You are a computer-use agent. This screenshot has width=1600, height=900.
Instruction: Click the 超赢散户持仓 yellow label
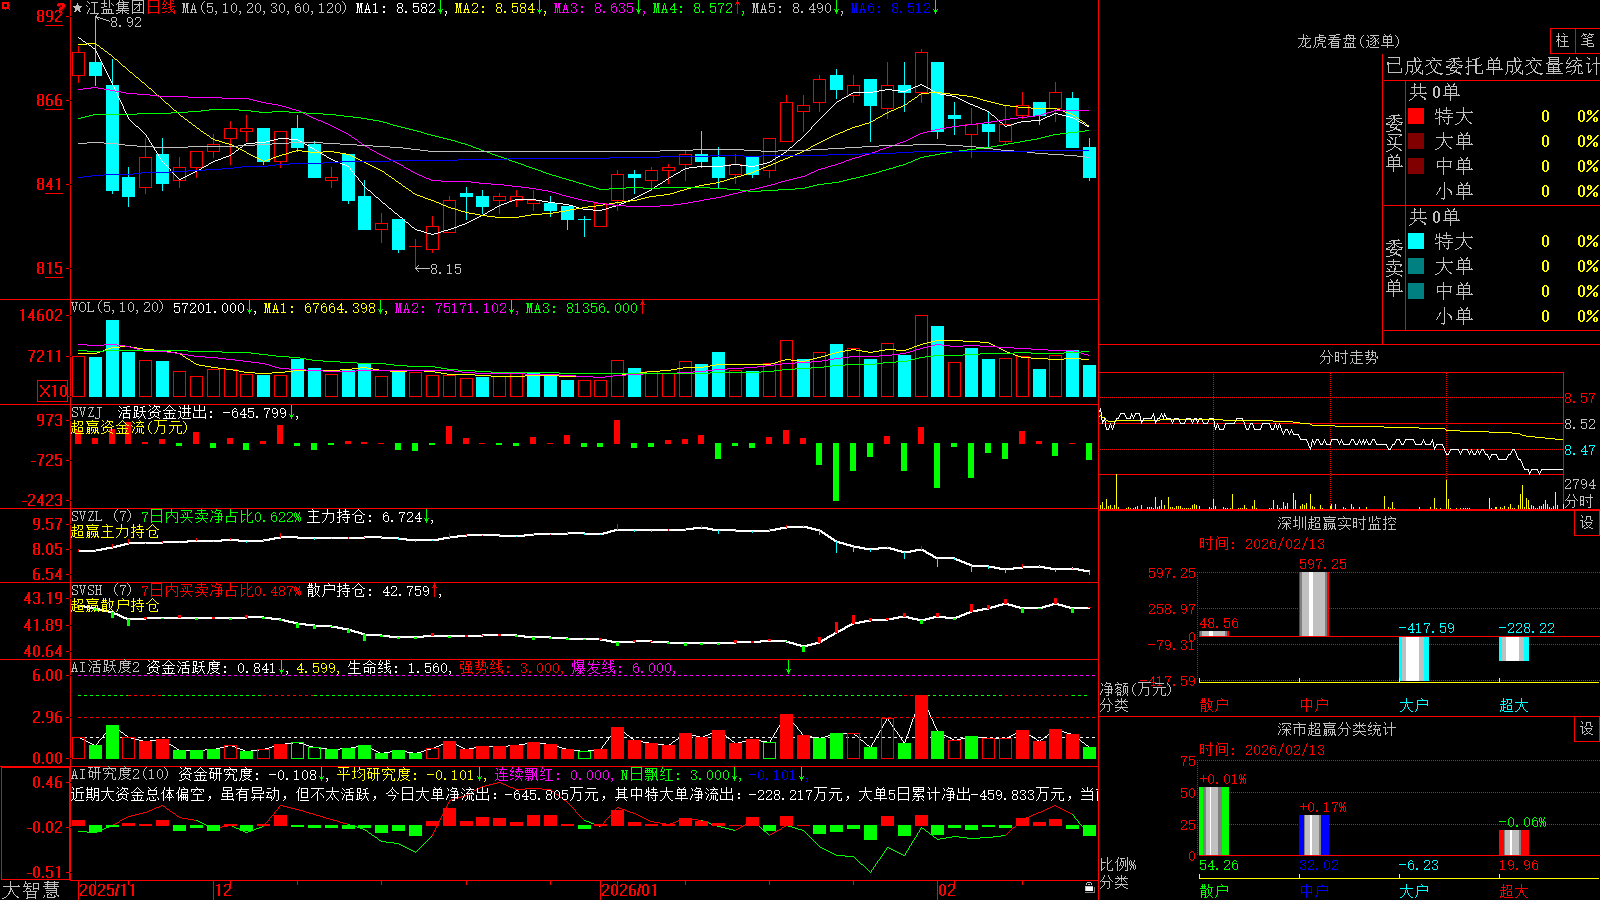115,605
